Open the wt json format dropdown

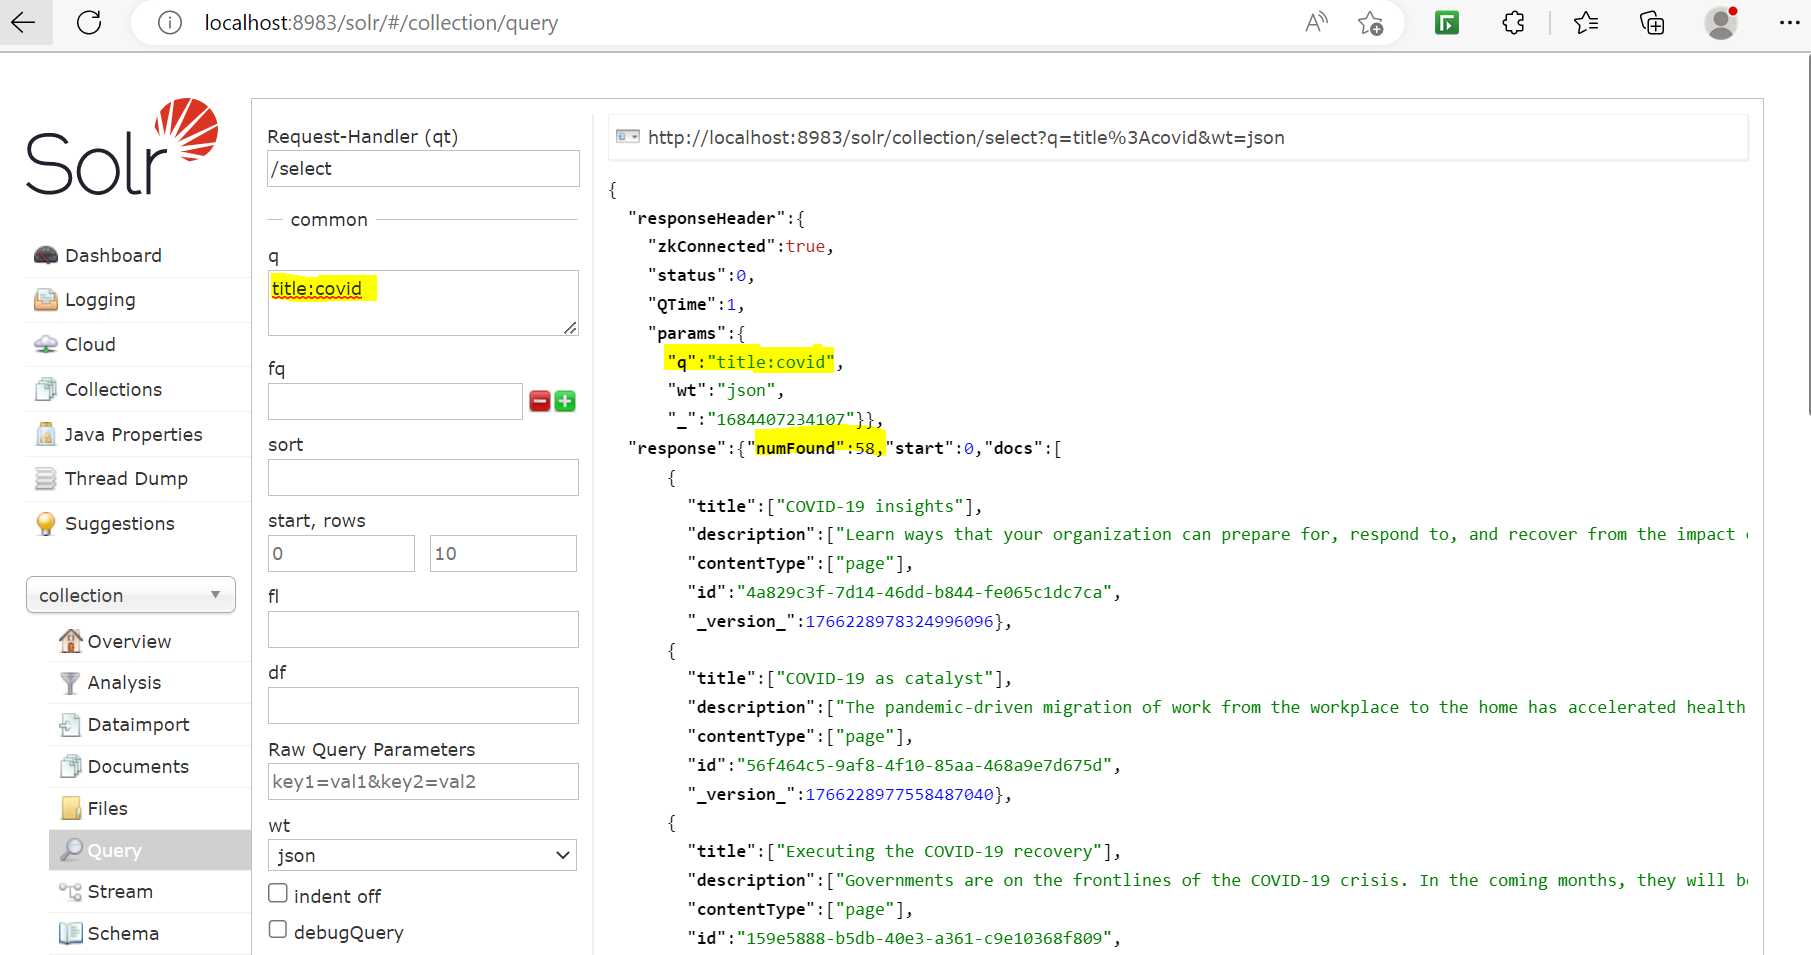[423, 855]
